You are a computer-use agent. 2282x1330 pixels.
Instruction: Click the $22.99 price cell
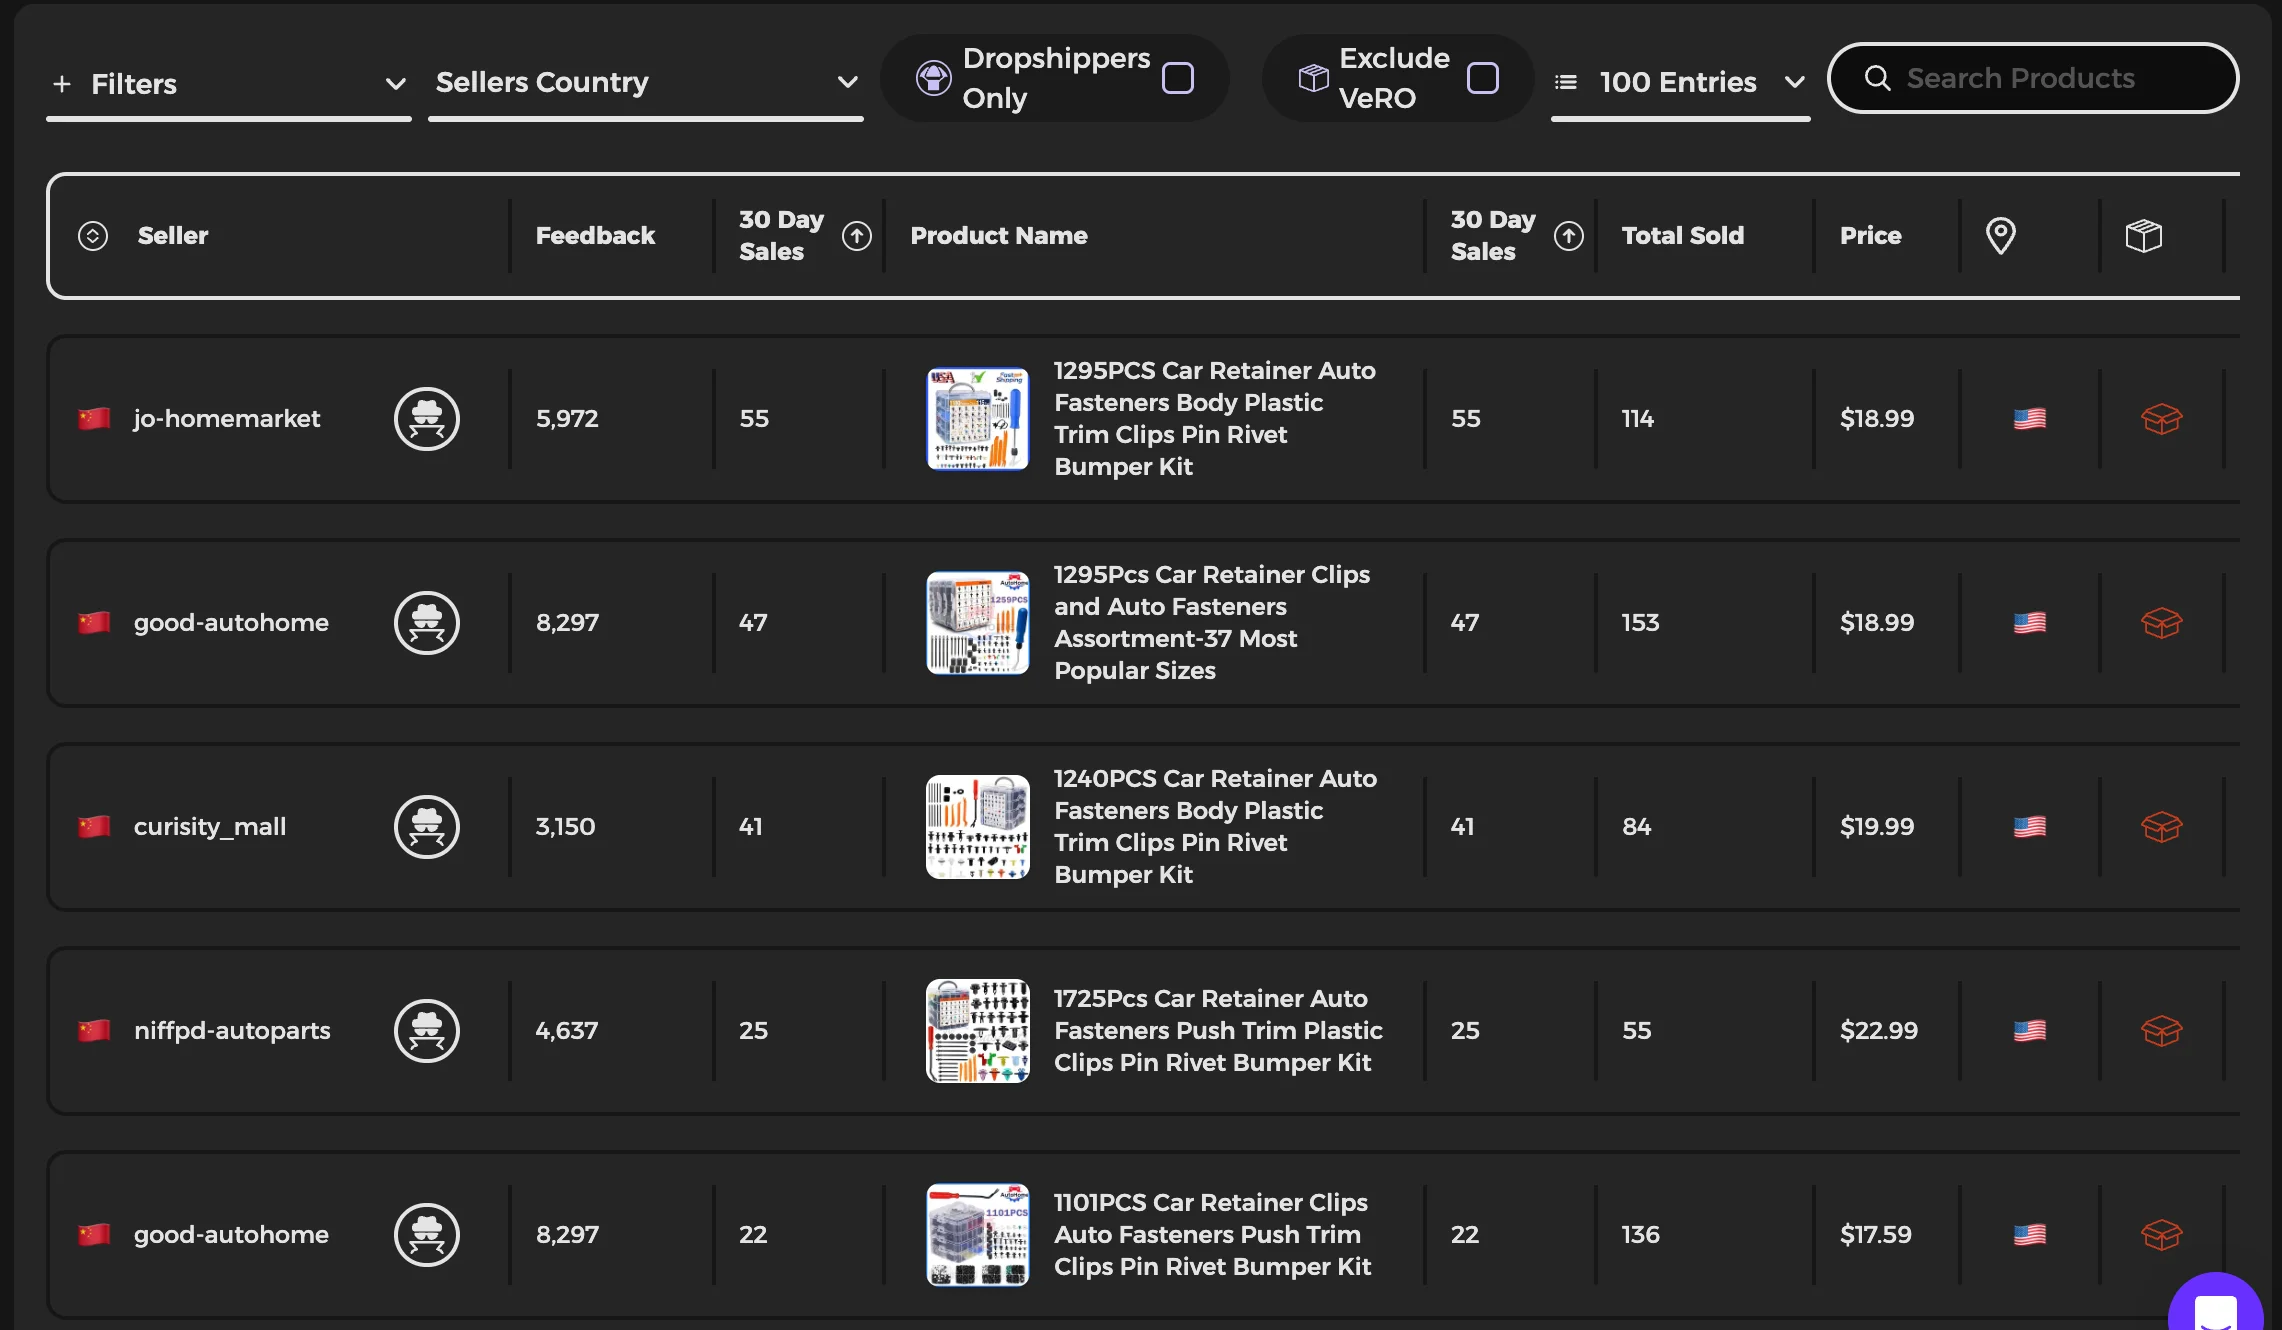(x=1879, y=1031)
